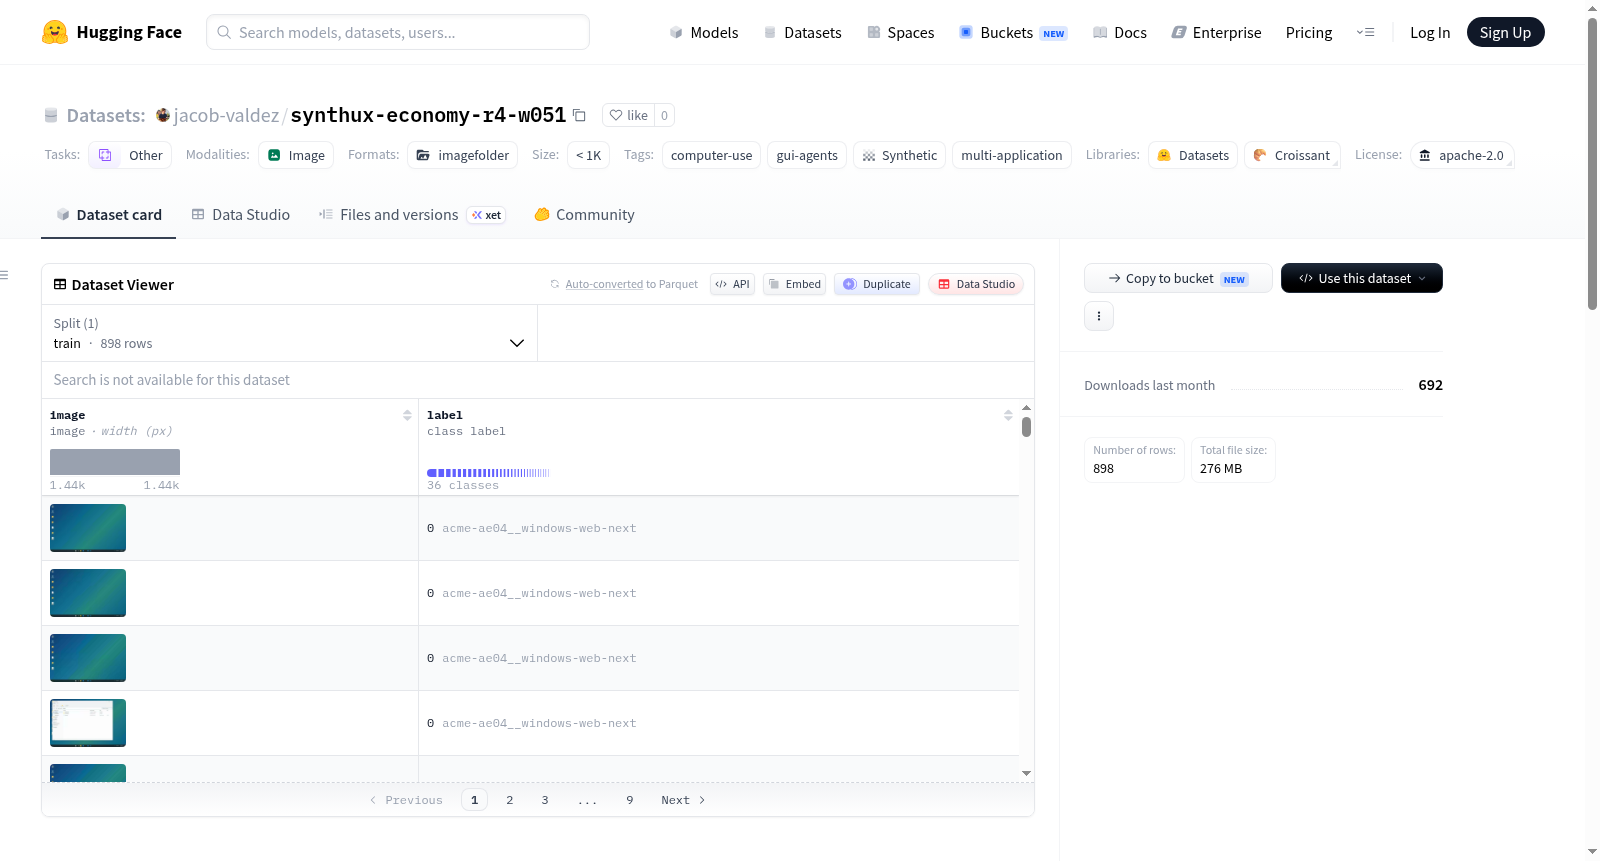Viewport: 1600px width, 861px height.
Task: Go to page 9
Action: 630,800
